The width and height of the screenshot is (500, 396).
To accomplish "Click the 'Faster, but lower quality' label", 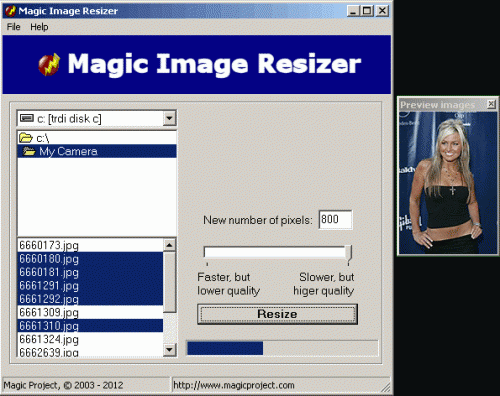I will click(228, 284).
